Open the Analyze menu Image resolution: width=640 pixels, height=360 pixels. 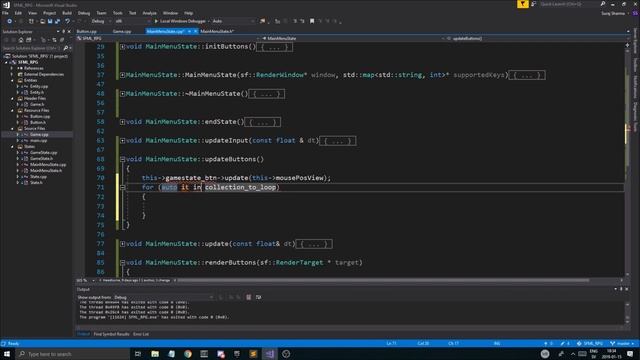point(149,13)
